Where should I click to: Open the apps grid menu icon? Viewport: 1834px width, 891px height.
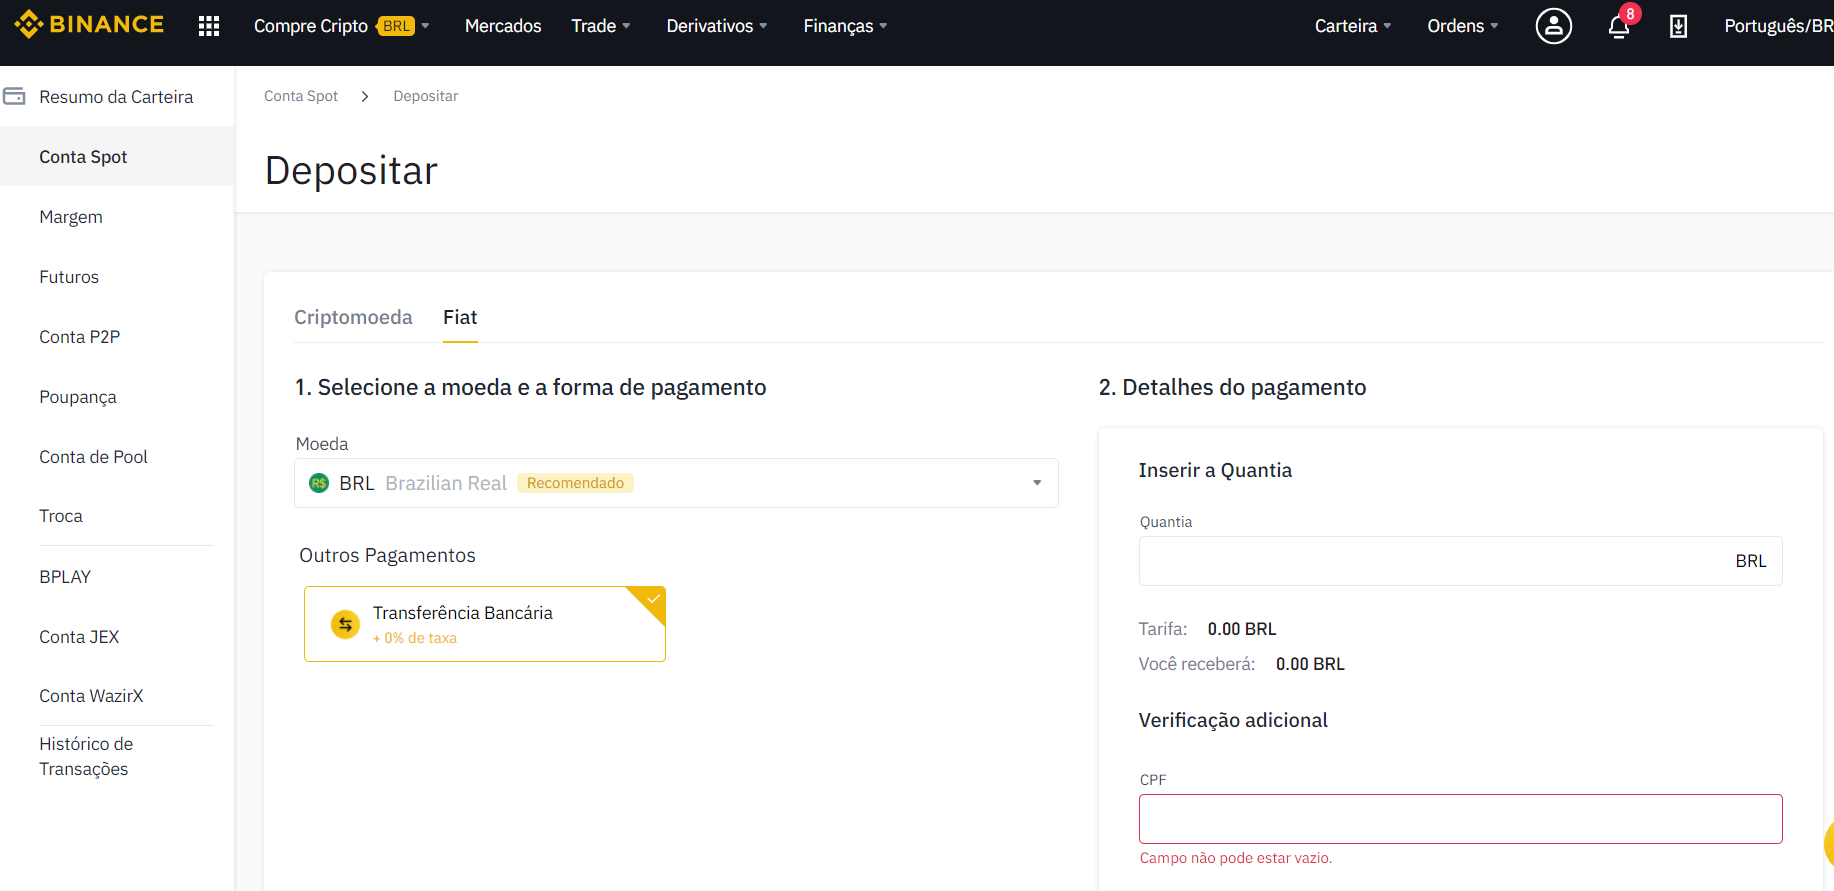coord(209,26)
